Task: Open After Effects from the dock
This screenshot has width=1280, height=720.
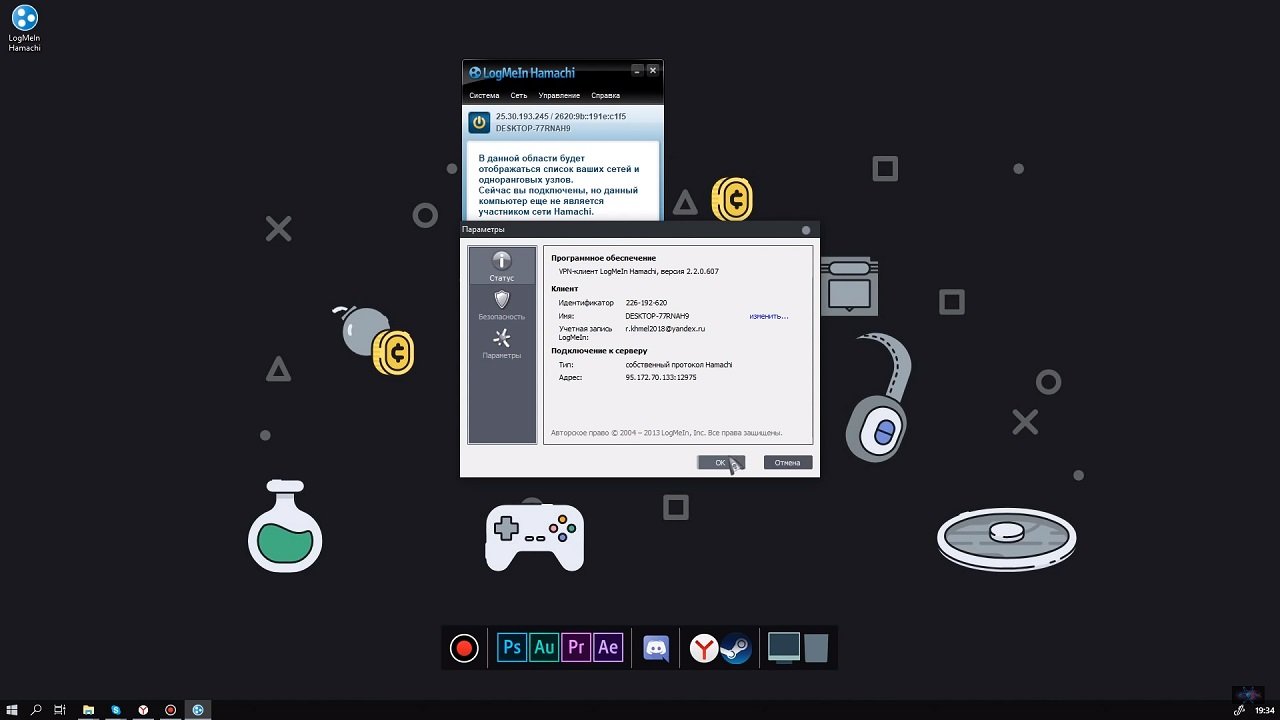Action: [x=608, y=648]
